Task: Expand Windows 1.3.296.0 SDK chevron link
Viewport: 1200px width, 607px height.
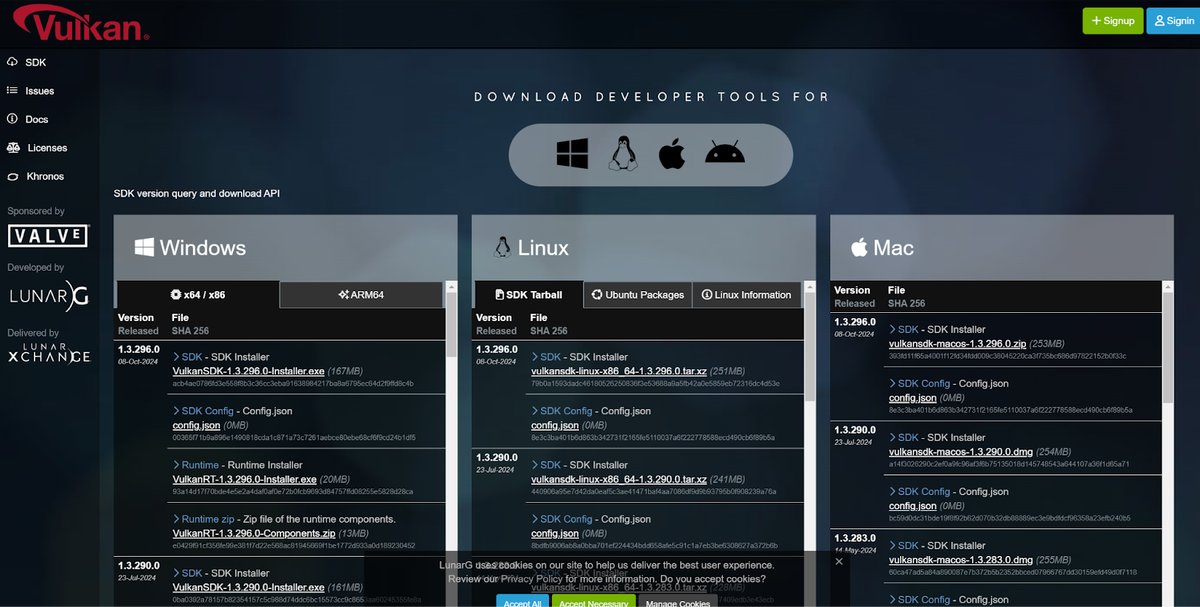Action: [x=188, y=357]
